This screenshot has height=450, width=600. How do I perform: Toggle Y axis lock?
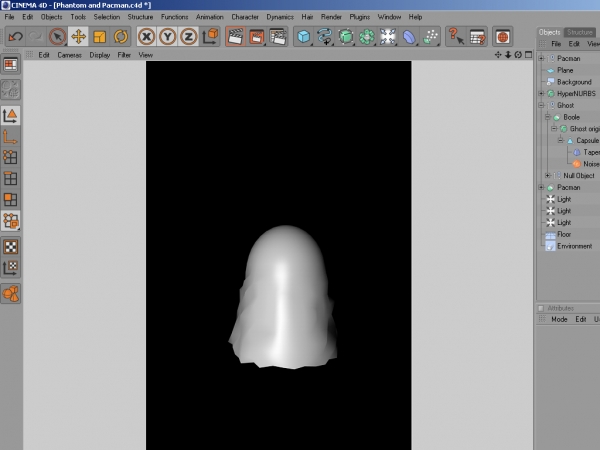tap(168, 37)
